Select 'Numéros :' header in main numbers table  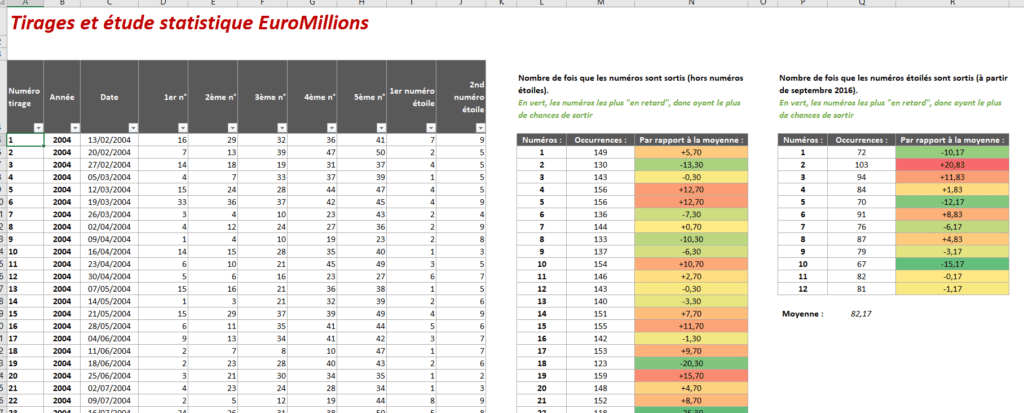(x=541, y=140)
